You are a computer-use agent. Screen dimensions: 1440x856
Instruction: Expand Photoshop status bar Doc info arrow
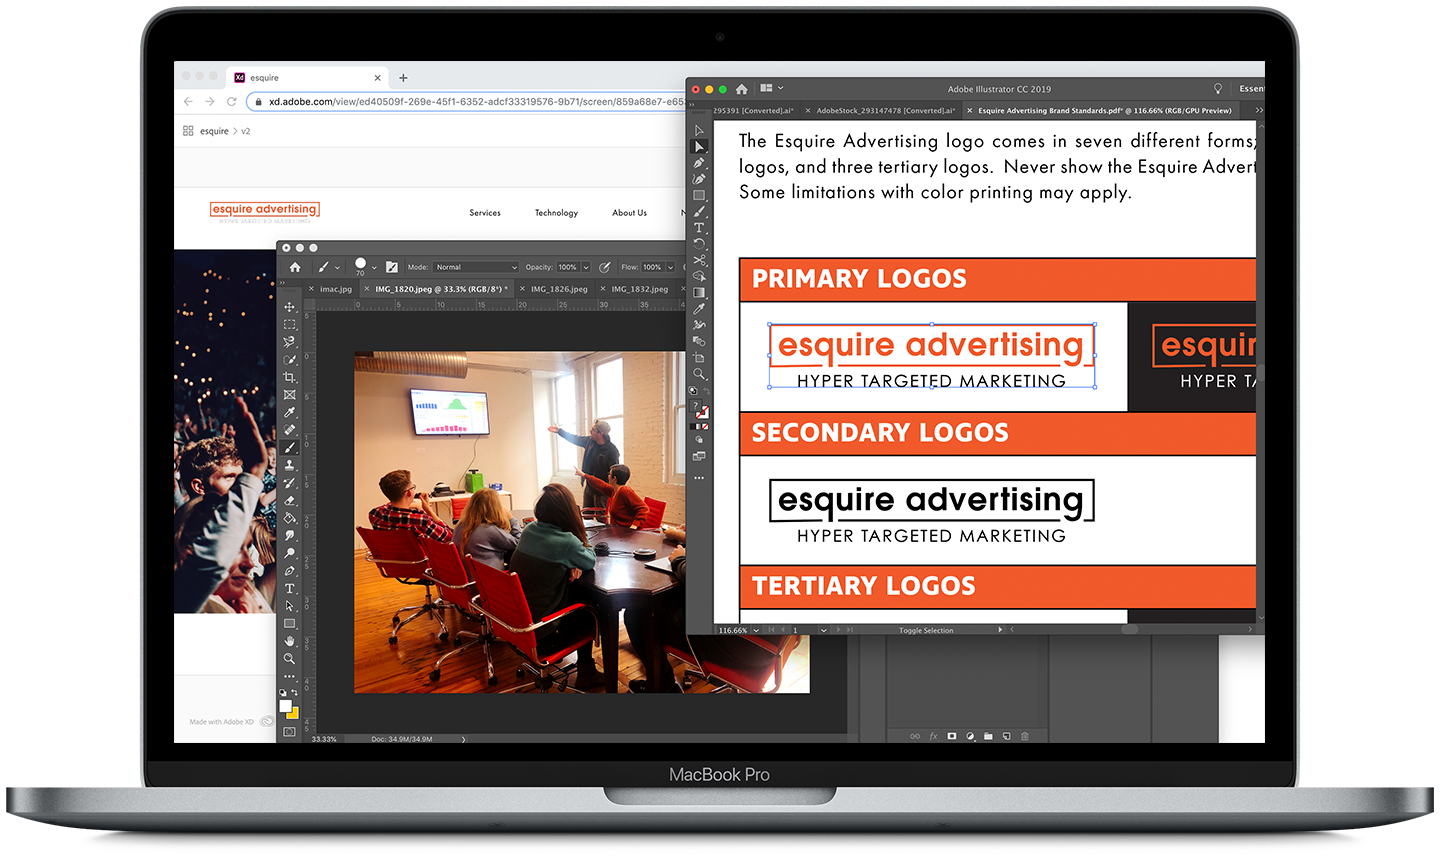(463, 739)
